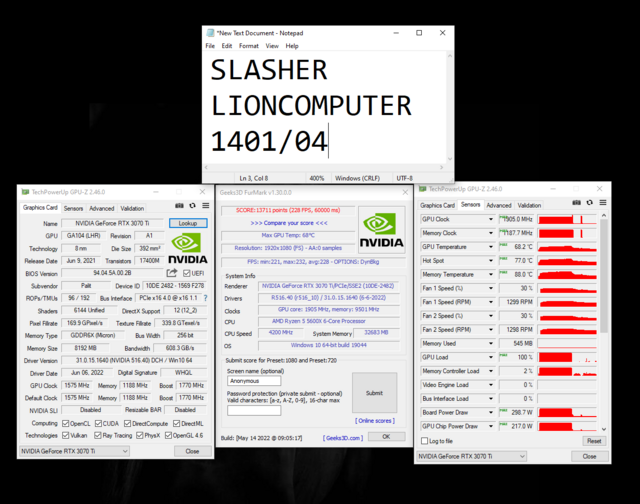This screenshot has width=640, height=504.
Task: Toggle the UEFI checkbox
Action: click(x=184, y=272)
